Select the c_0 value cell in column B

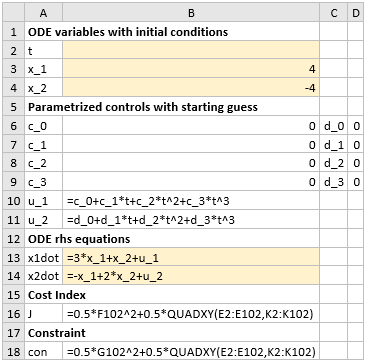pos(191,126)
